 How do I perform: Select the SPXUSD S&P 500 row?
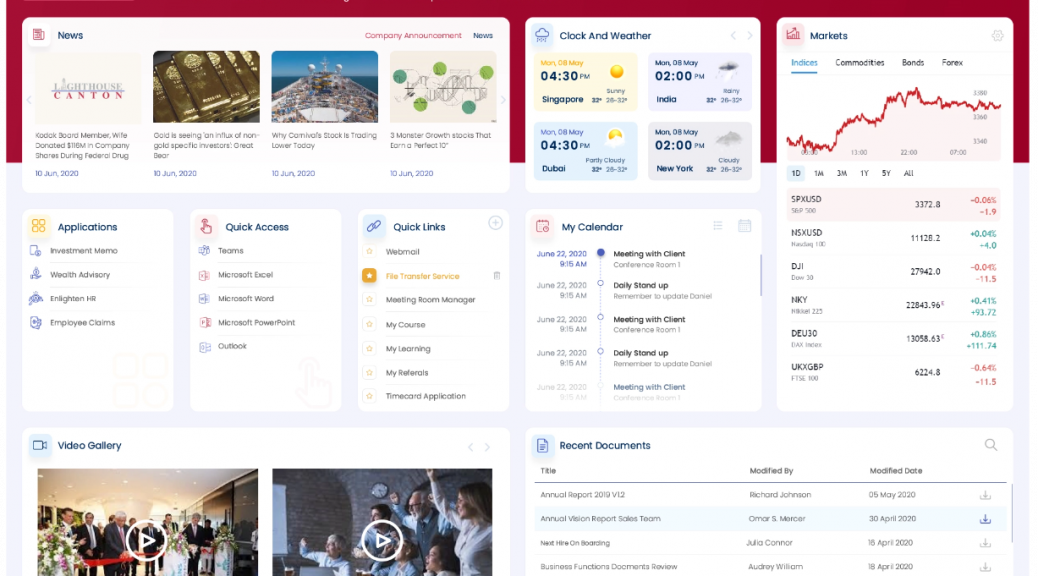tap(893, 205)
